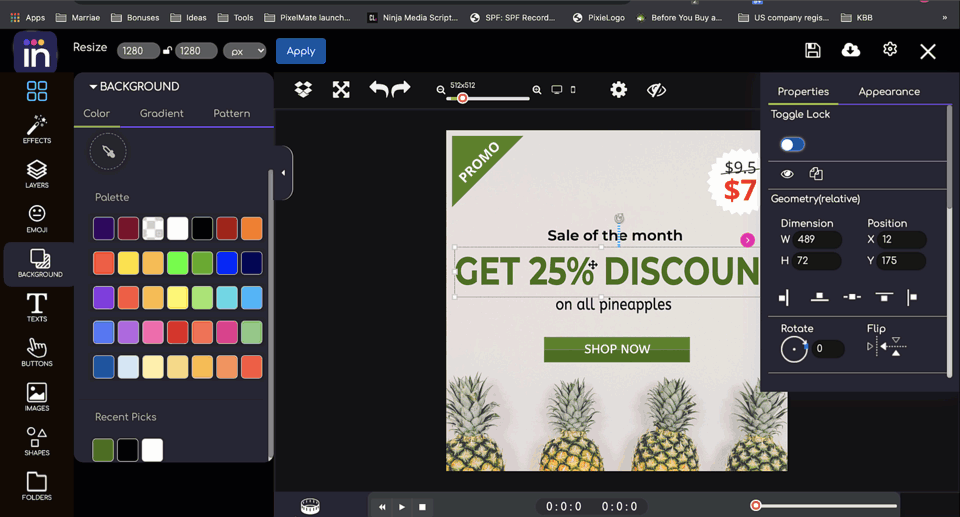The height and width of the screenshot is (517, 960).
Task: Open the Layers panel
Action: (x=37, y=174)
